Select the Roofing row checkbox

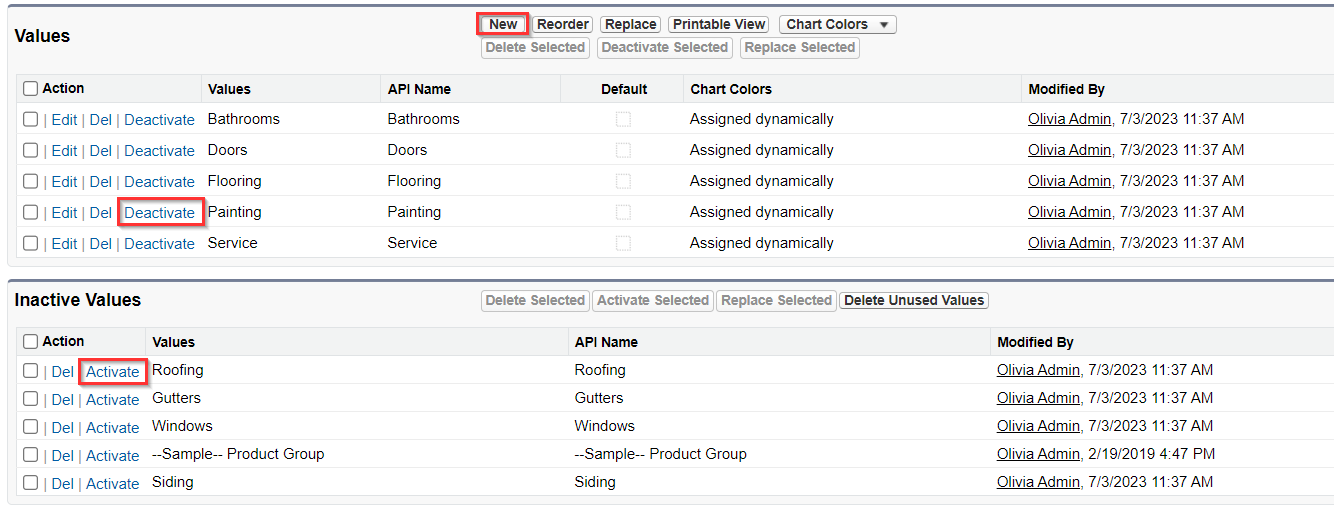coord(30,371)
